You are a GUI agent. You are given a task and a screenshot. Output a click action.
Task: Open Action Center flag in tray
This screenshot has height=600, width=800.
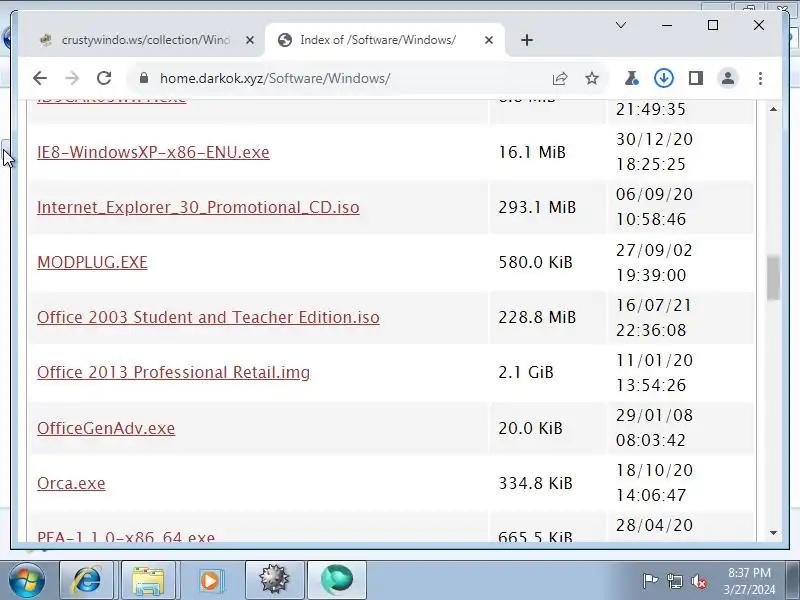tap(650, 581)
